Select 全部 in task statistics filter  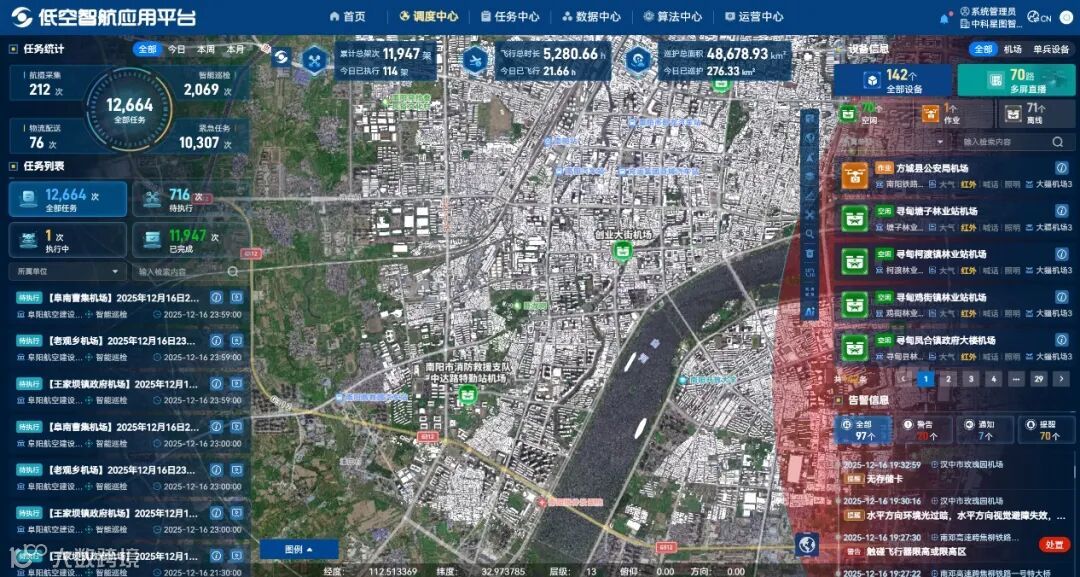147,49
